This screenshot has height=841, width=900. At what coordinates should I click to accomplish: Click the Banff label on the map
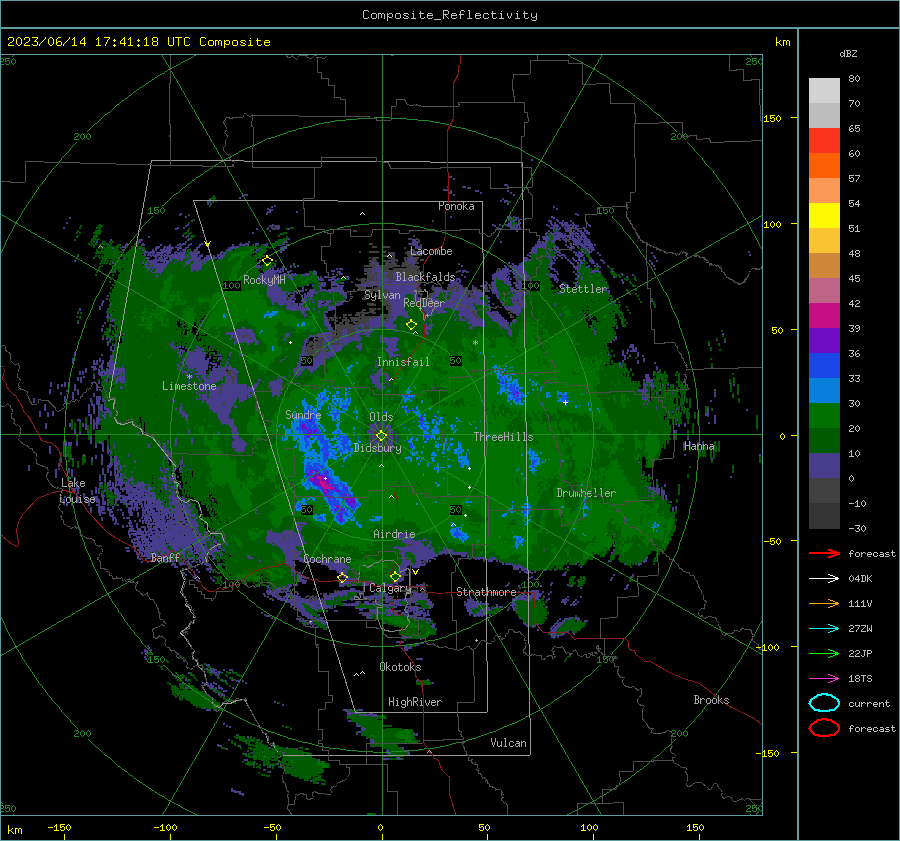[x=165, y=557]
